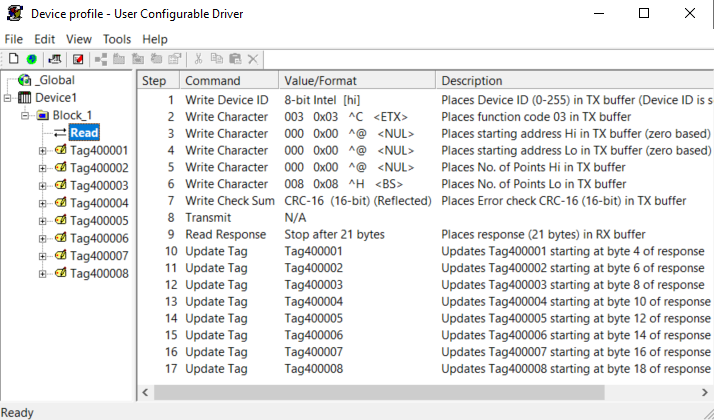Click the green globe toolbar icon
This screenshot has height=420, width=714.
(31, 59)
